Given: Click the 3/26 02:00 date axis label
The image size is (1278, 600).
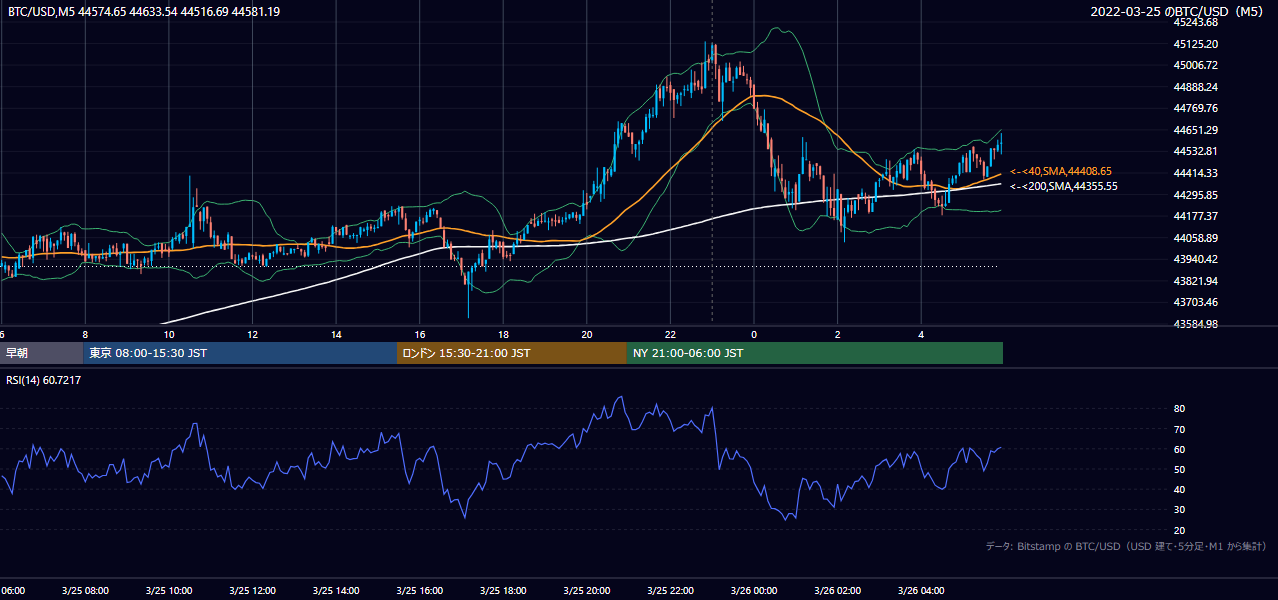Looking at the screenshot, I should pos(838,591).
